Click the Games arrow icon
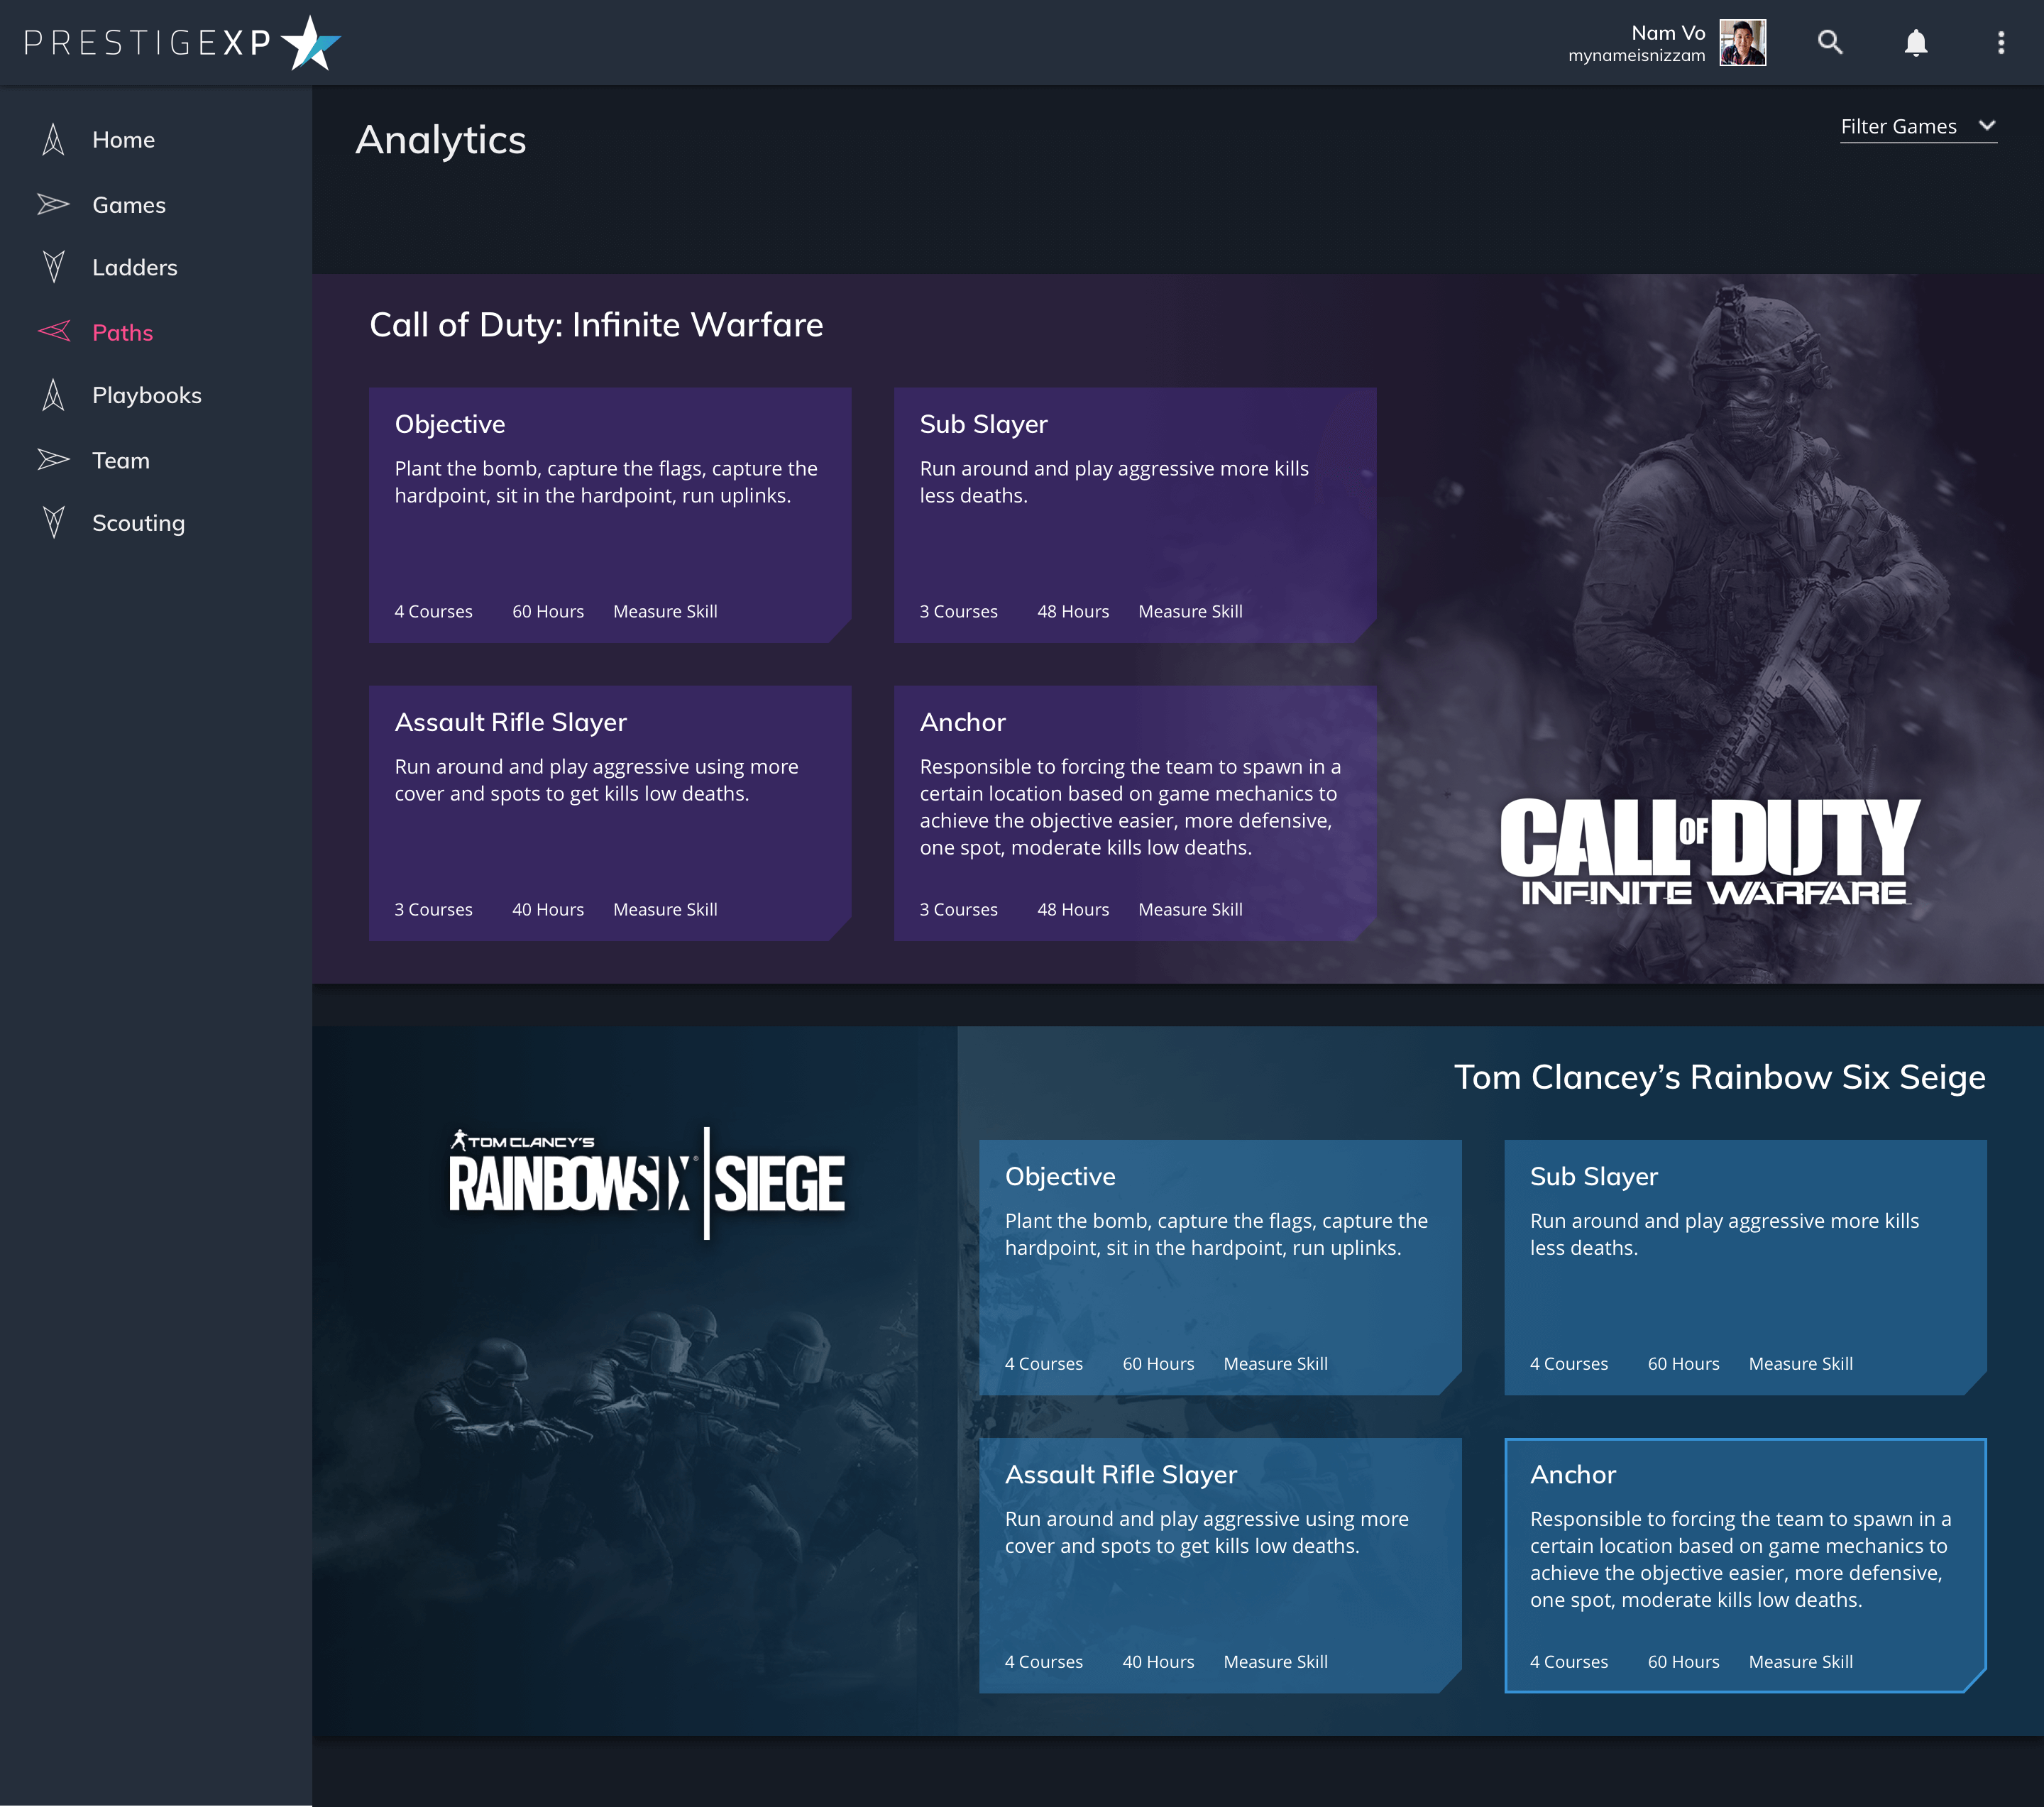2044x1807 pixels. [x=54, y=205]
